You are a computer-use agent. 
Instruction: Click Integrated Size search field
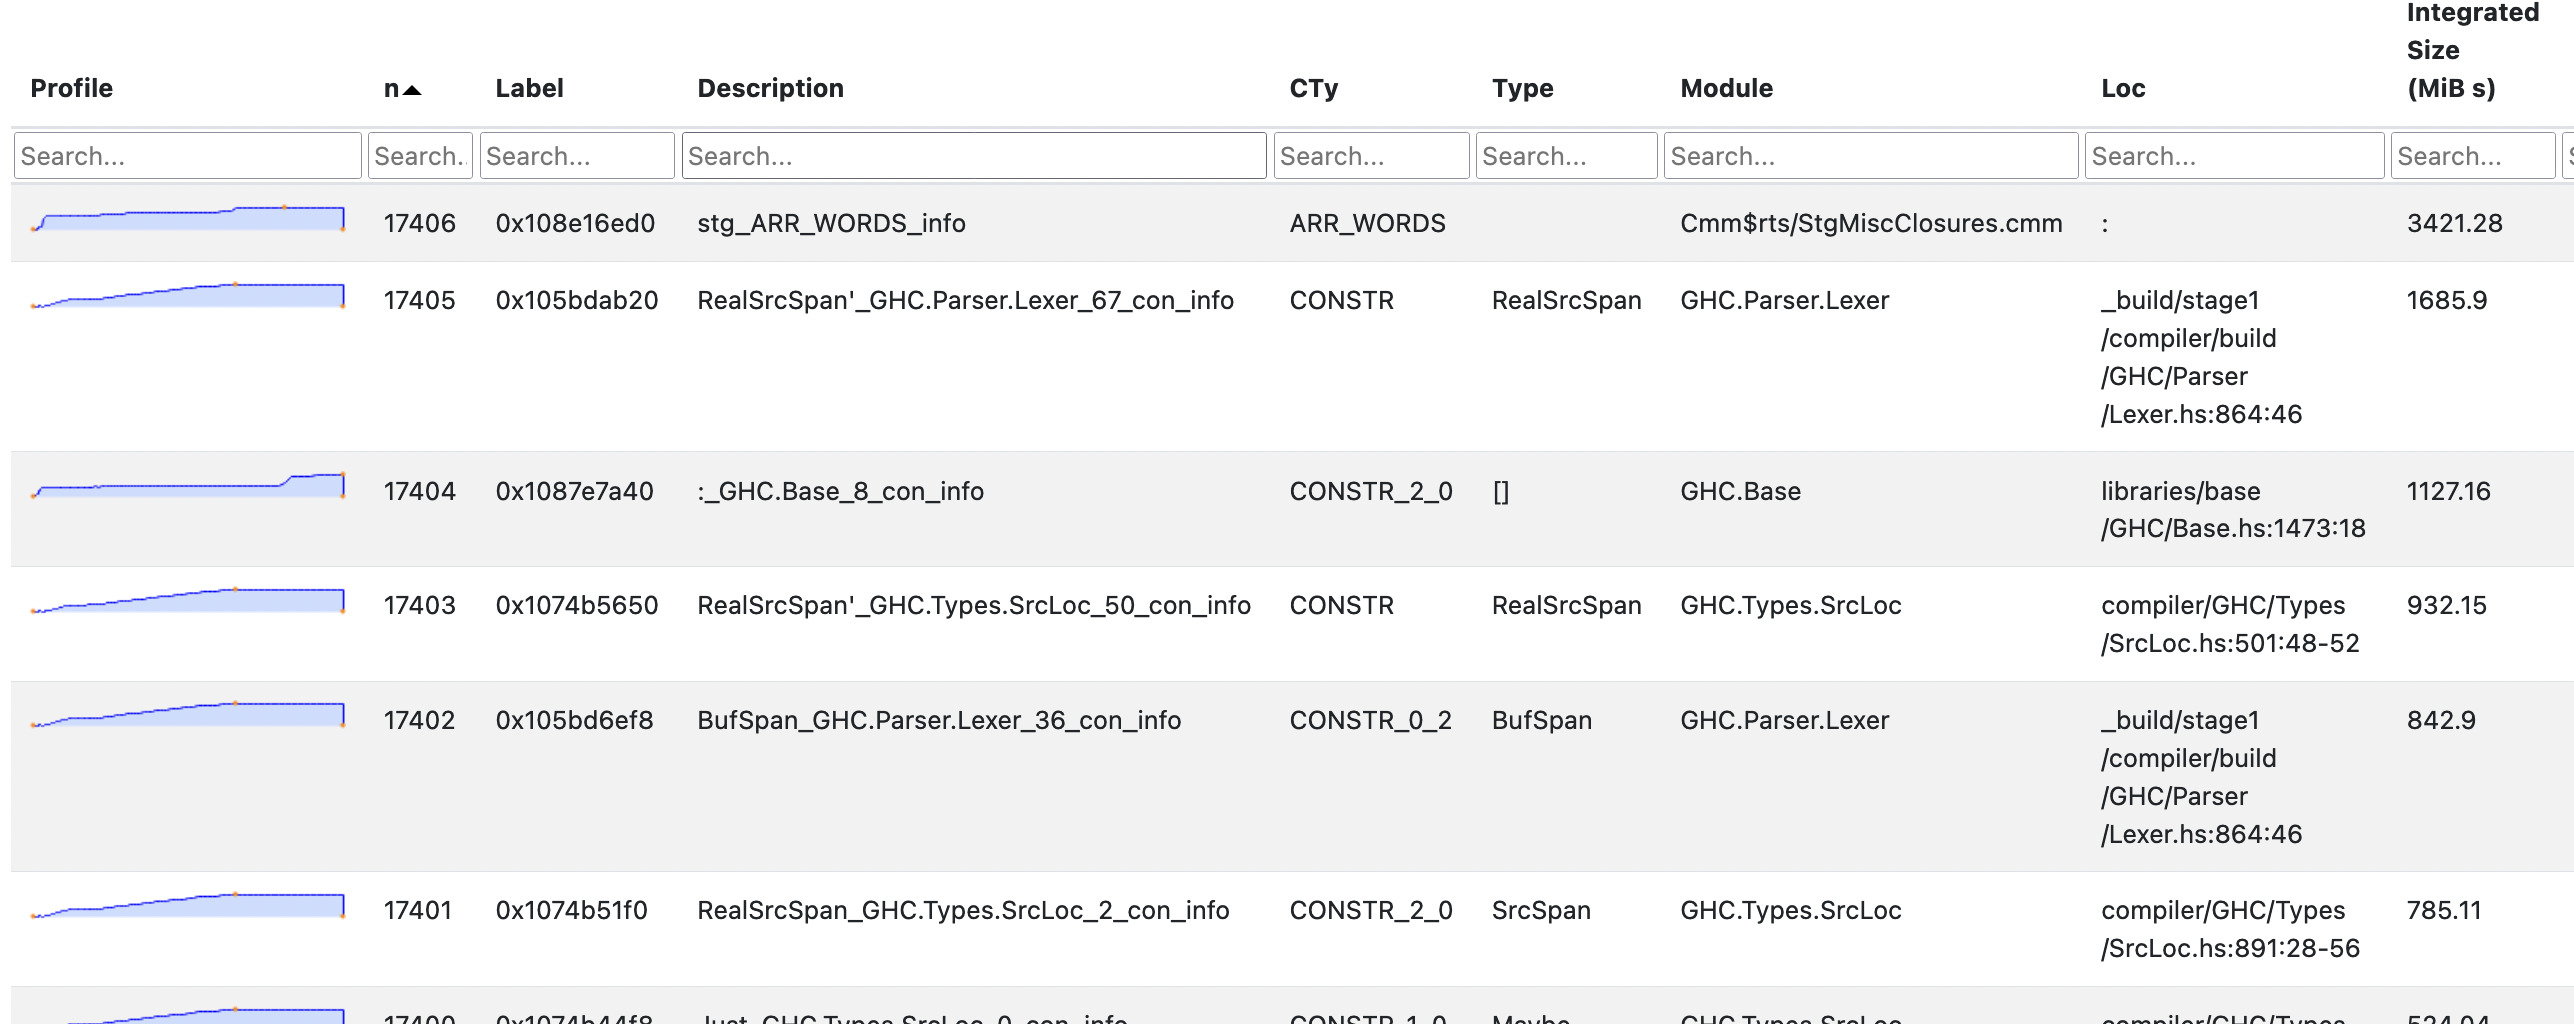point(2471,156)
